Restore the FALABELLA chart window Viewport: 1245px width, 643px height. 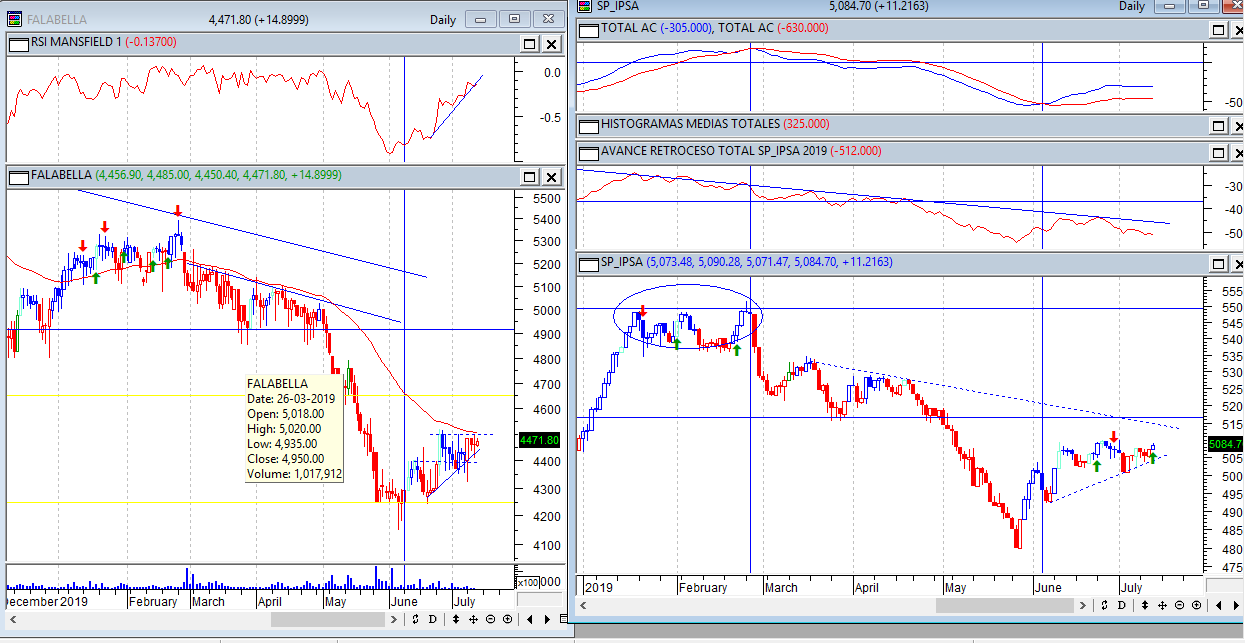pos(515,19)
